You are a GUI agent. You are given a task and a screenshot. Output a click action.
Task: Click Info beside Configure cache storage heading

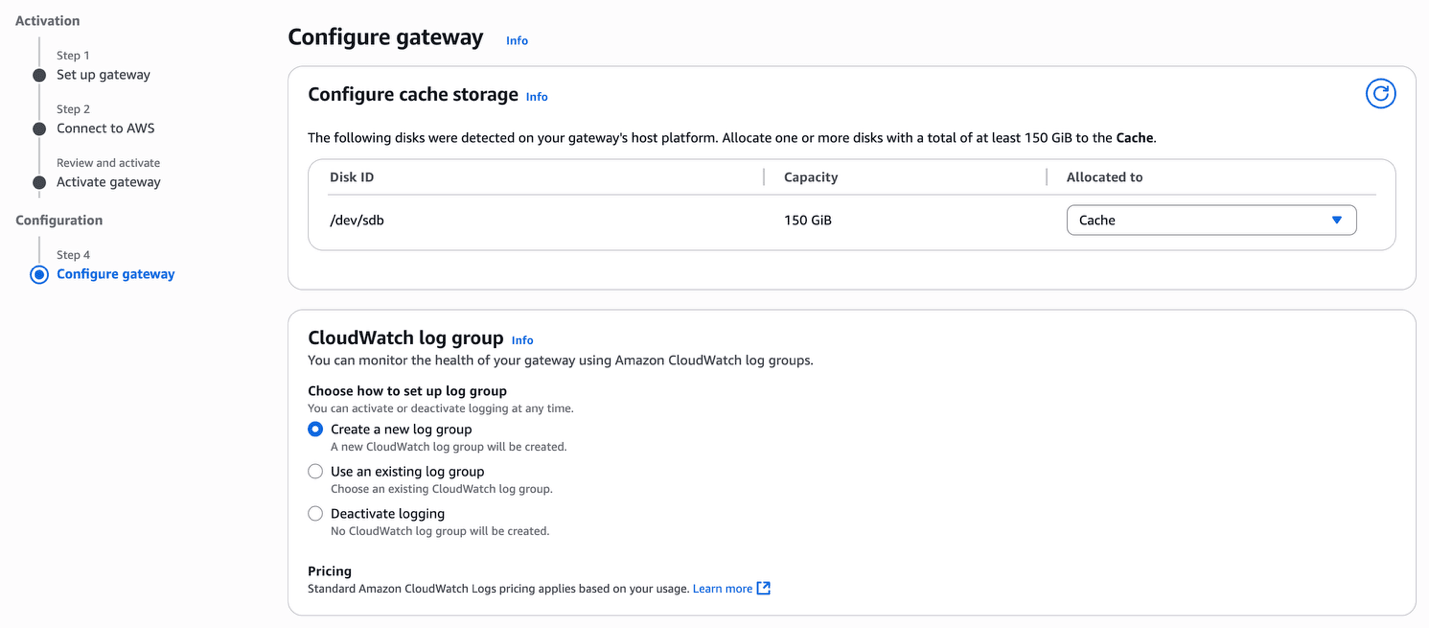pos(536,96)
